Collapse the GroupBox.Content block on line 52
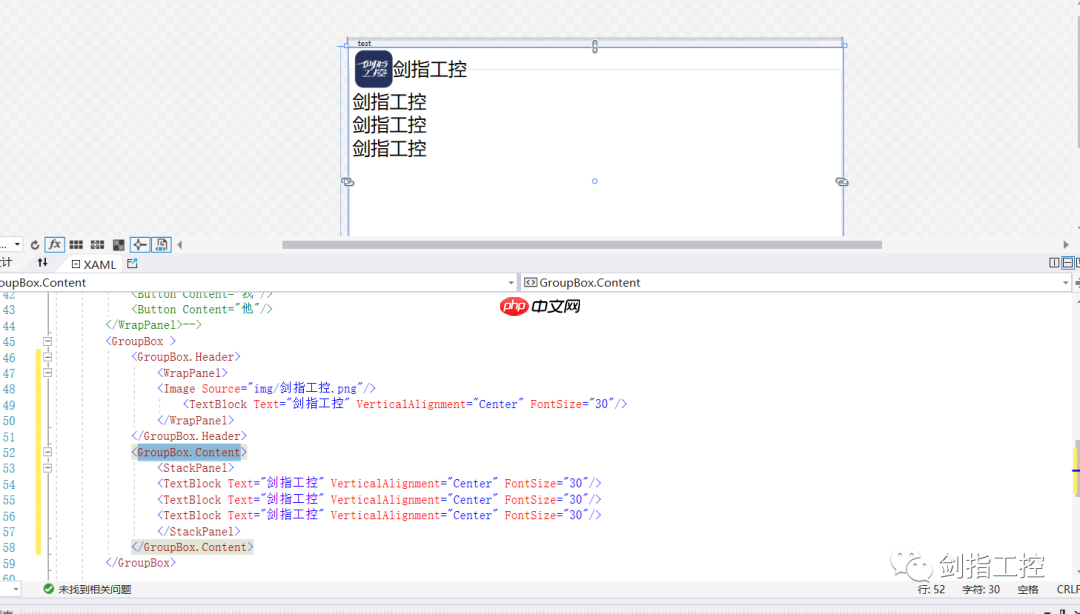1080x614 pixels. coord(48,452)
